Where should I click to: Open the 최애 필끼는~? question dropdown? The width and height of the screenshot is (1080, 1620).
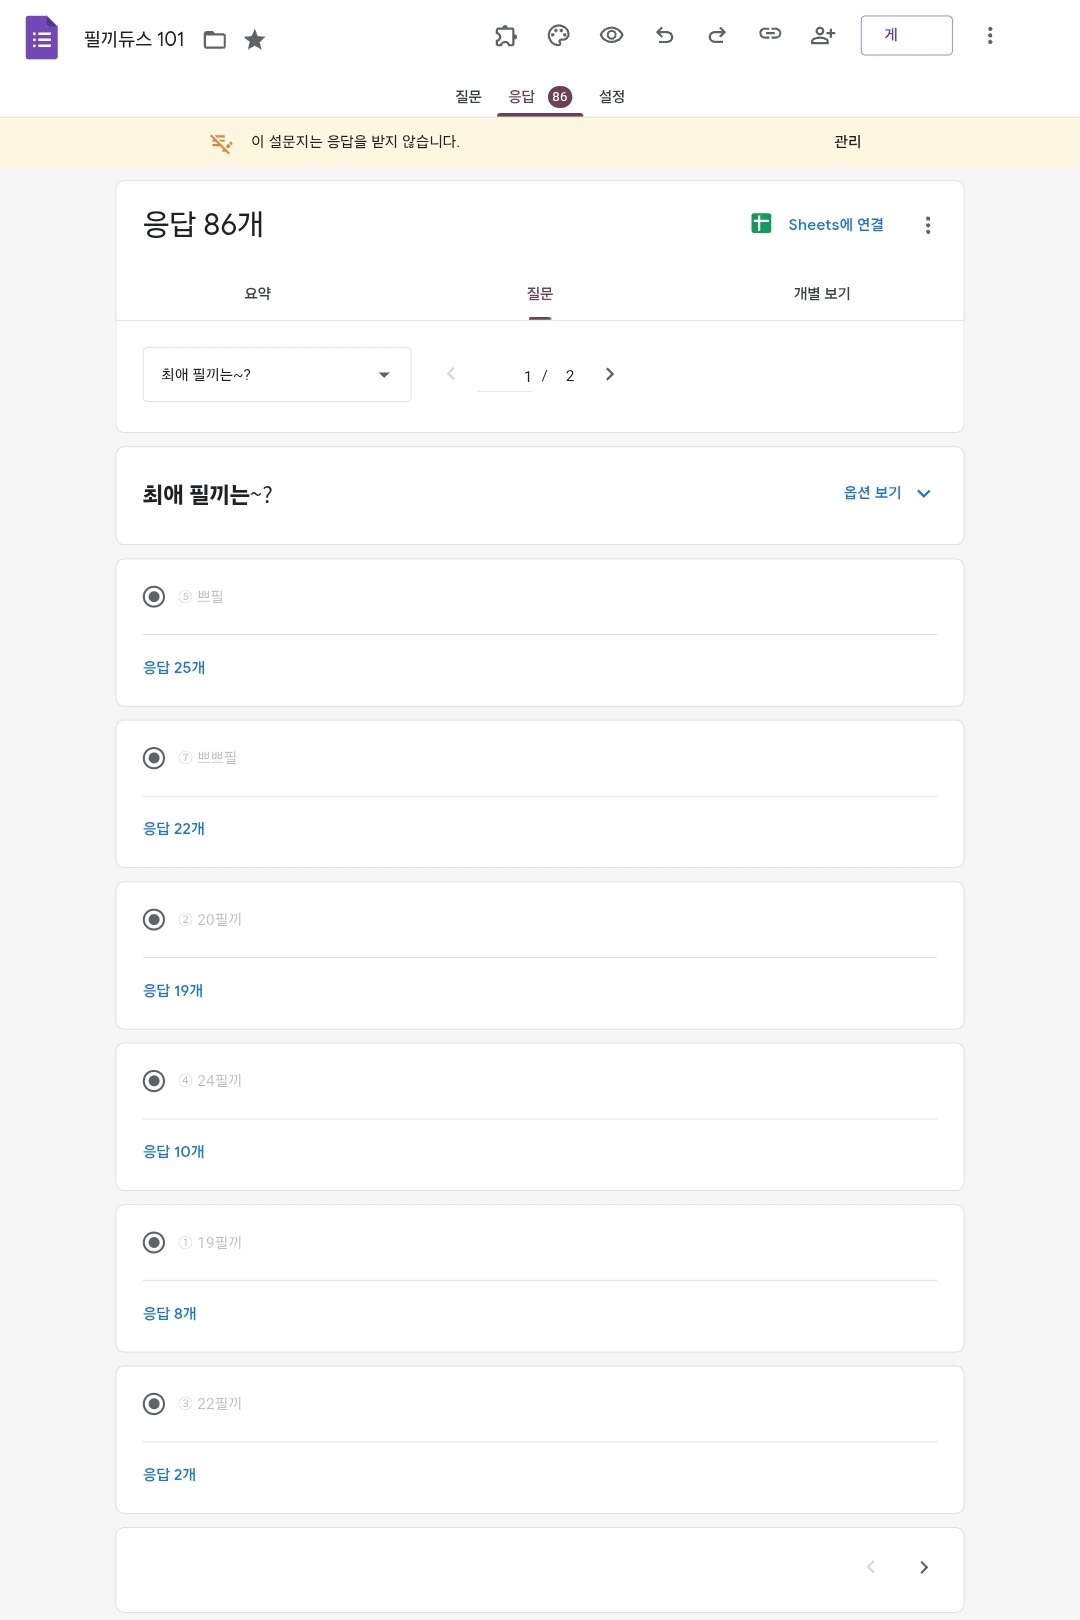pyautogui.click(x=277, y=375)
